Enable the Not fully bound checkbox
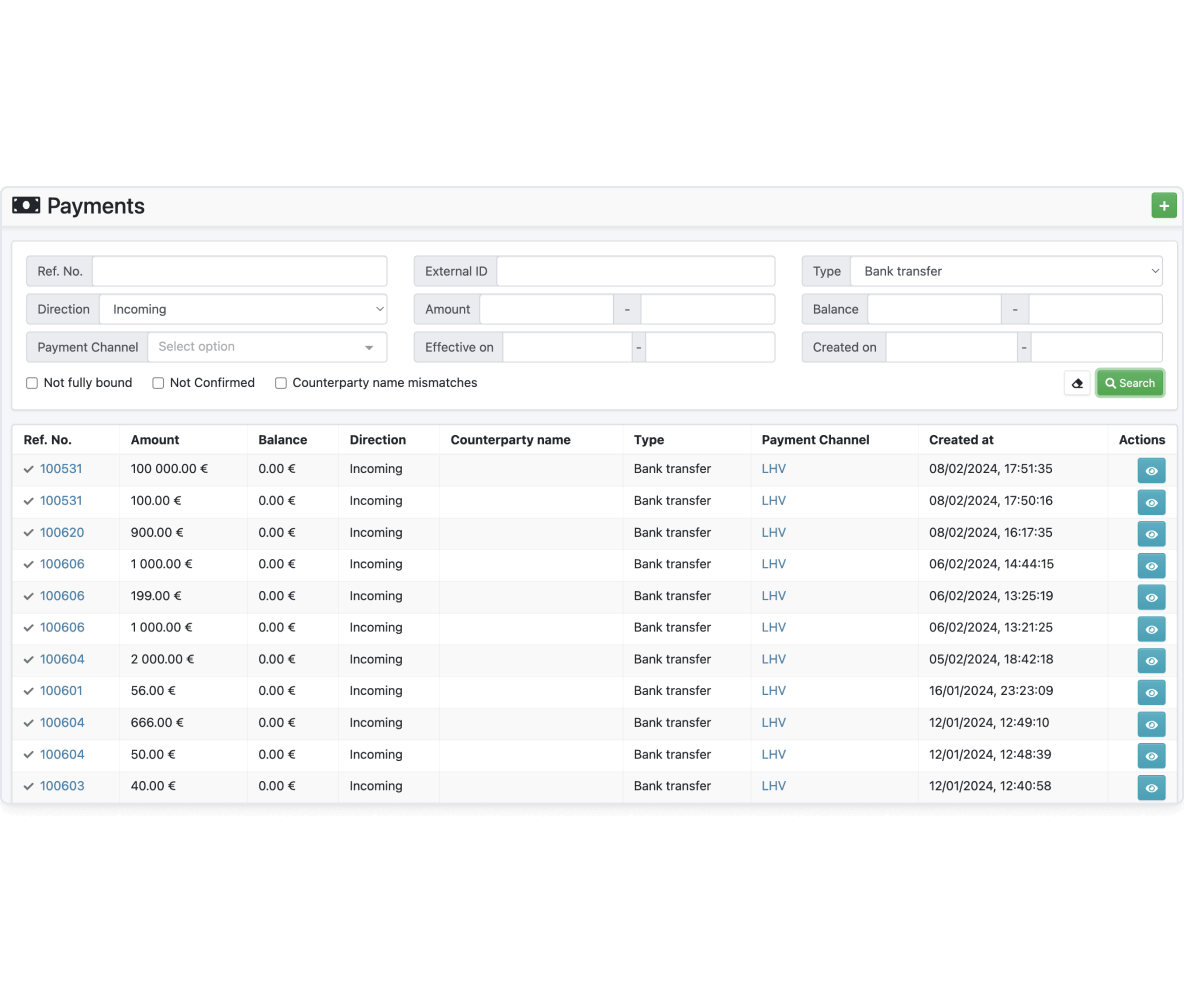This screenshot has width=1184, height=992. (x=32, y=383)
